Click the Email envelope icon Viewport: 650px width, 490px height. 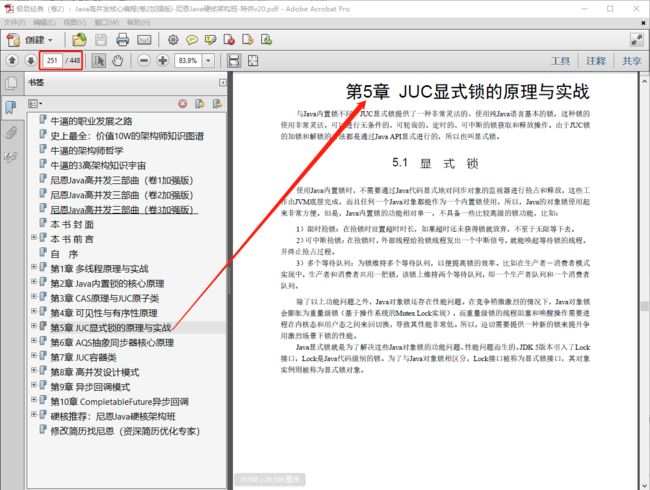click(146, 40)
